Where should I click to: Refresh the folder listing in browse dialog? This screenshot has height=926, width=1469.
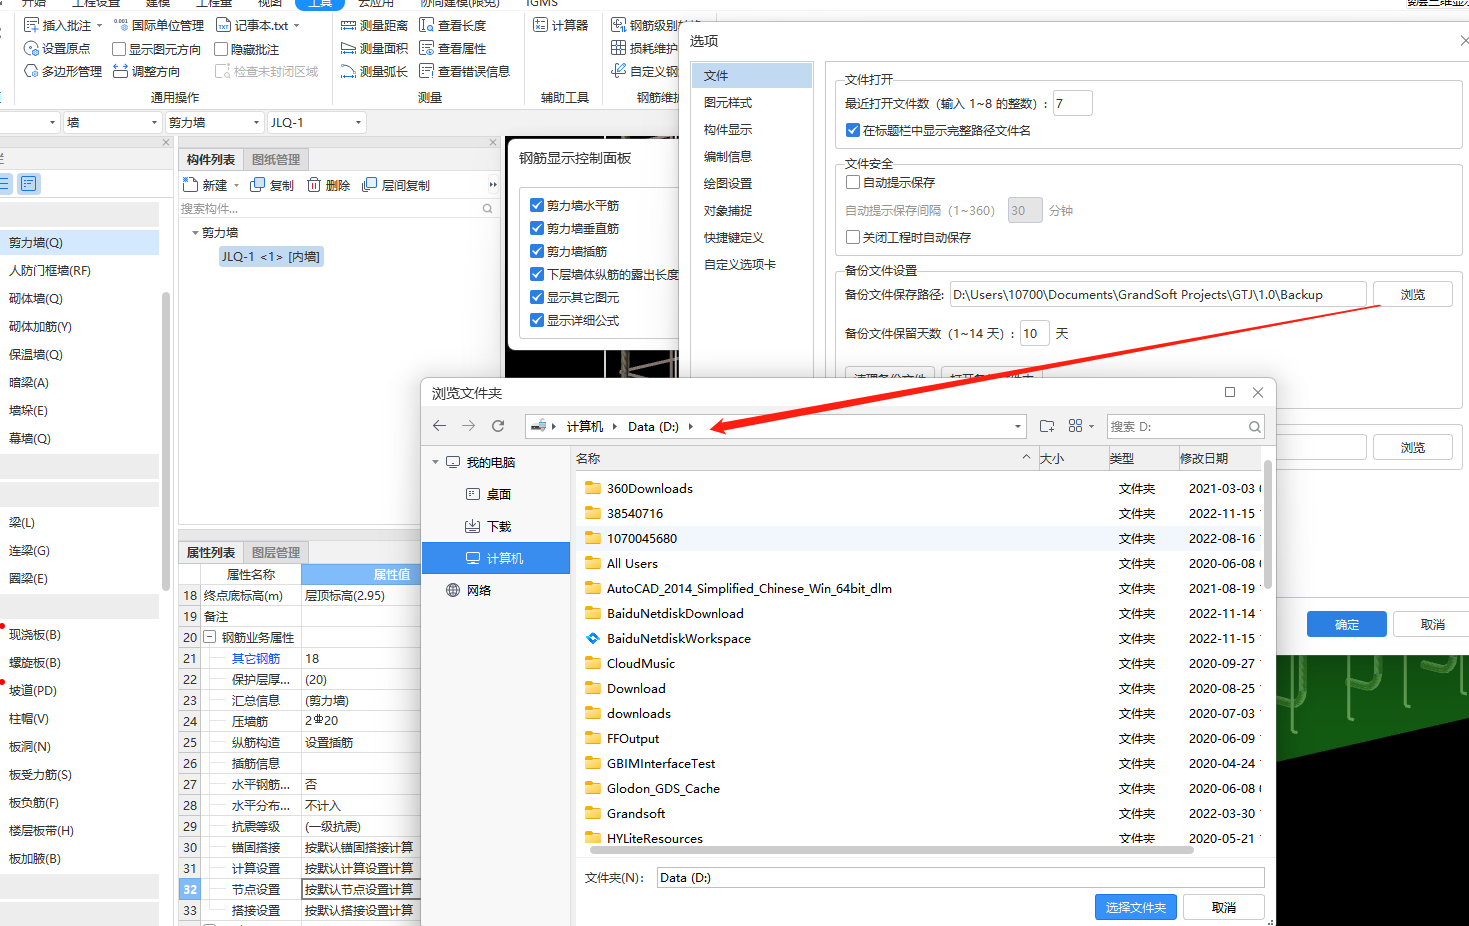[x=498, y=426]
